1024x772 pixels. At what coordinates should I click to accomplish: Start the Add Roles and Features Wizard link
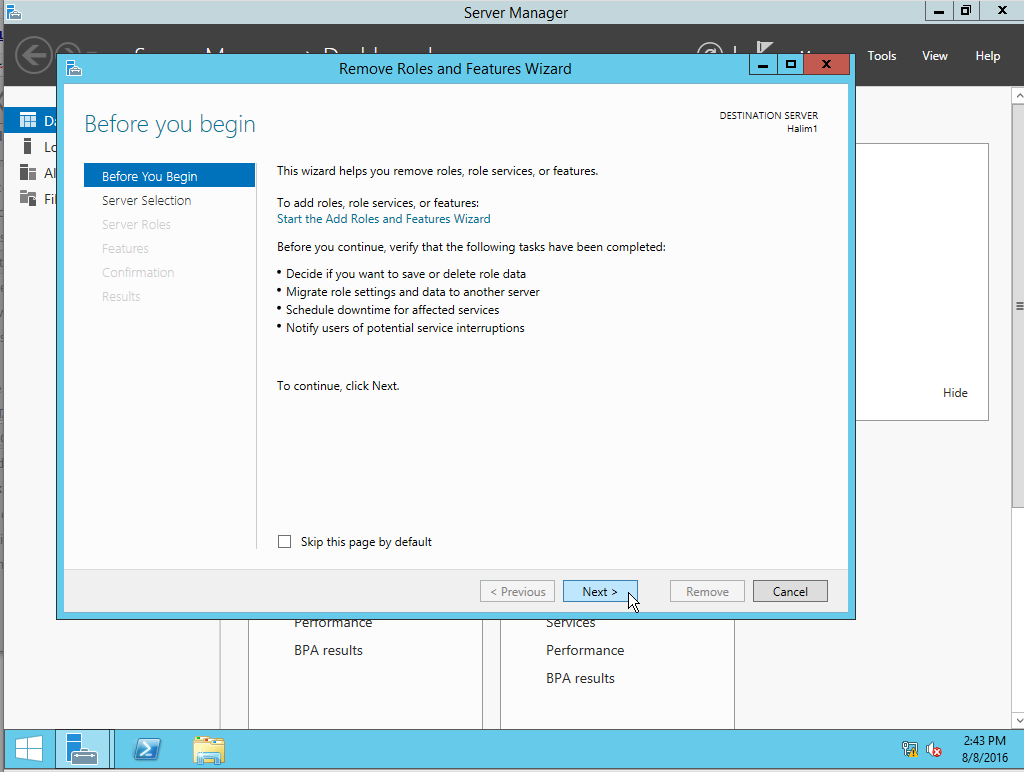[x=383, y=218]
